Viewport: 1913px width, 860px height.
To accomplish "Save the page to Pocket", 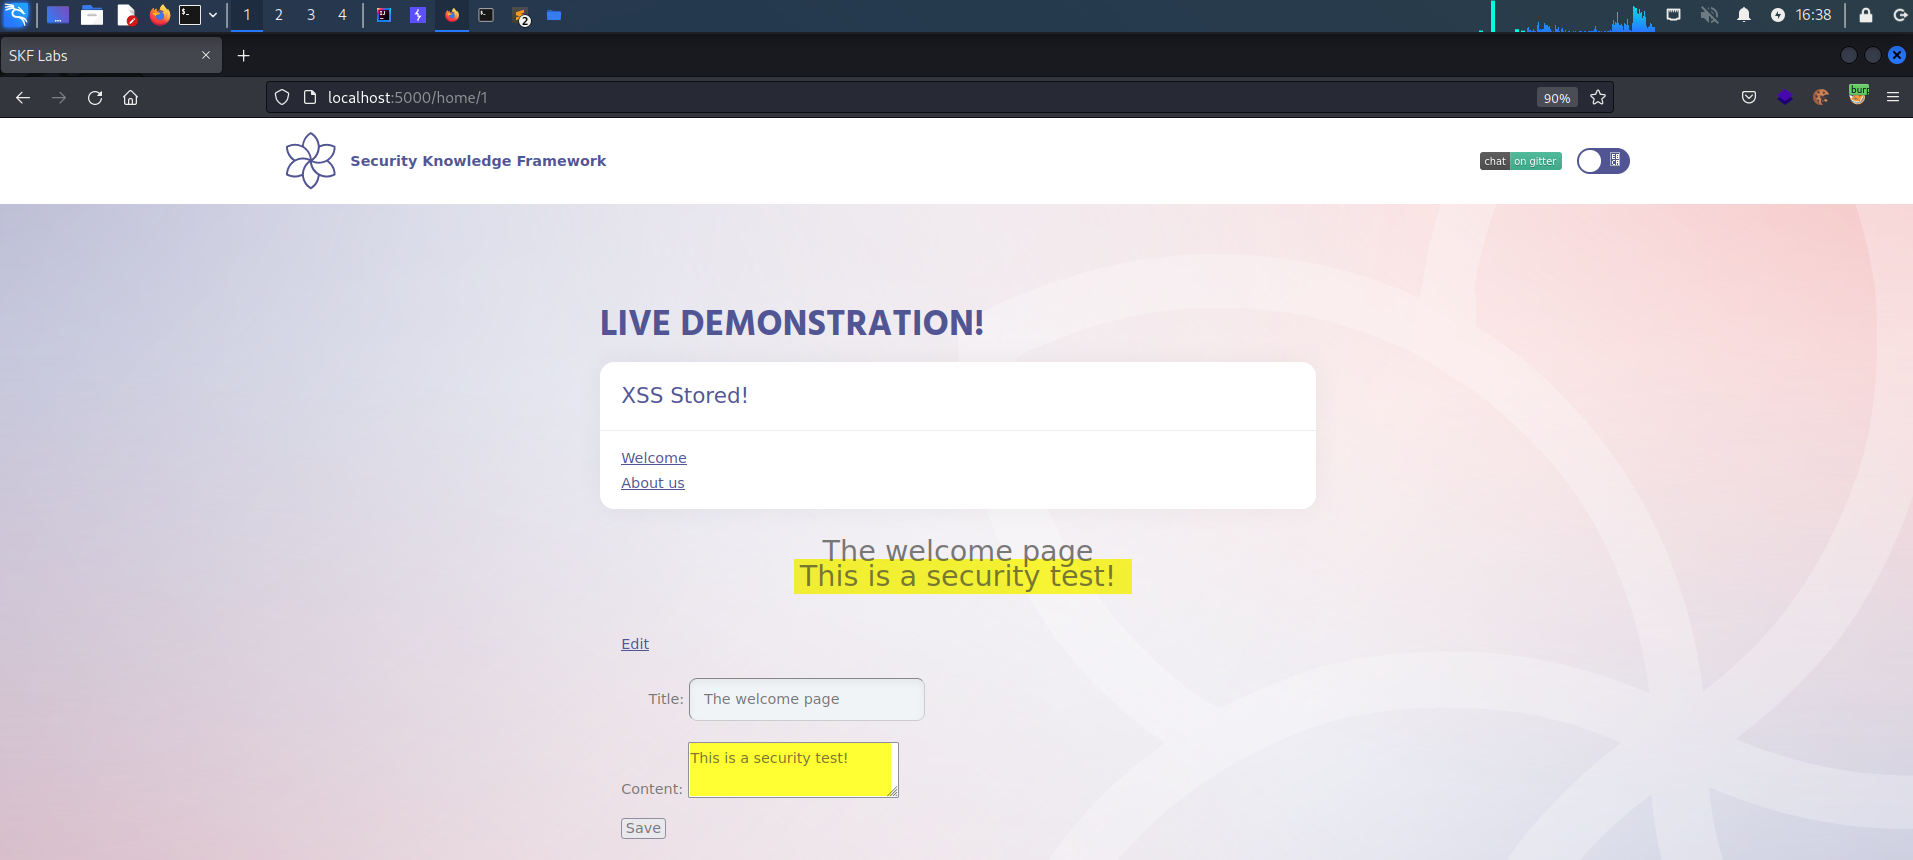I will tap(1749, 97).
